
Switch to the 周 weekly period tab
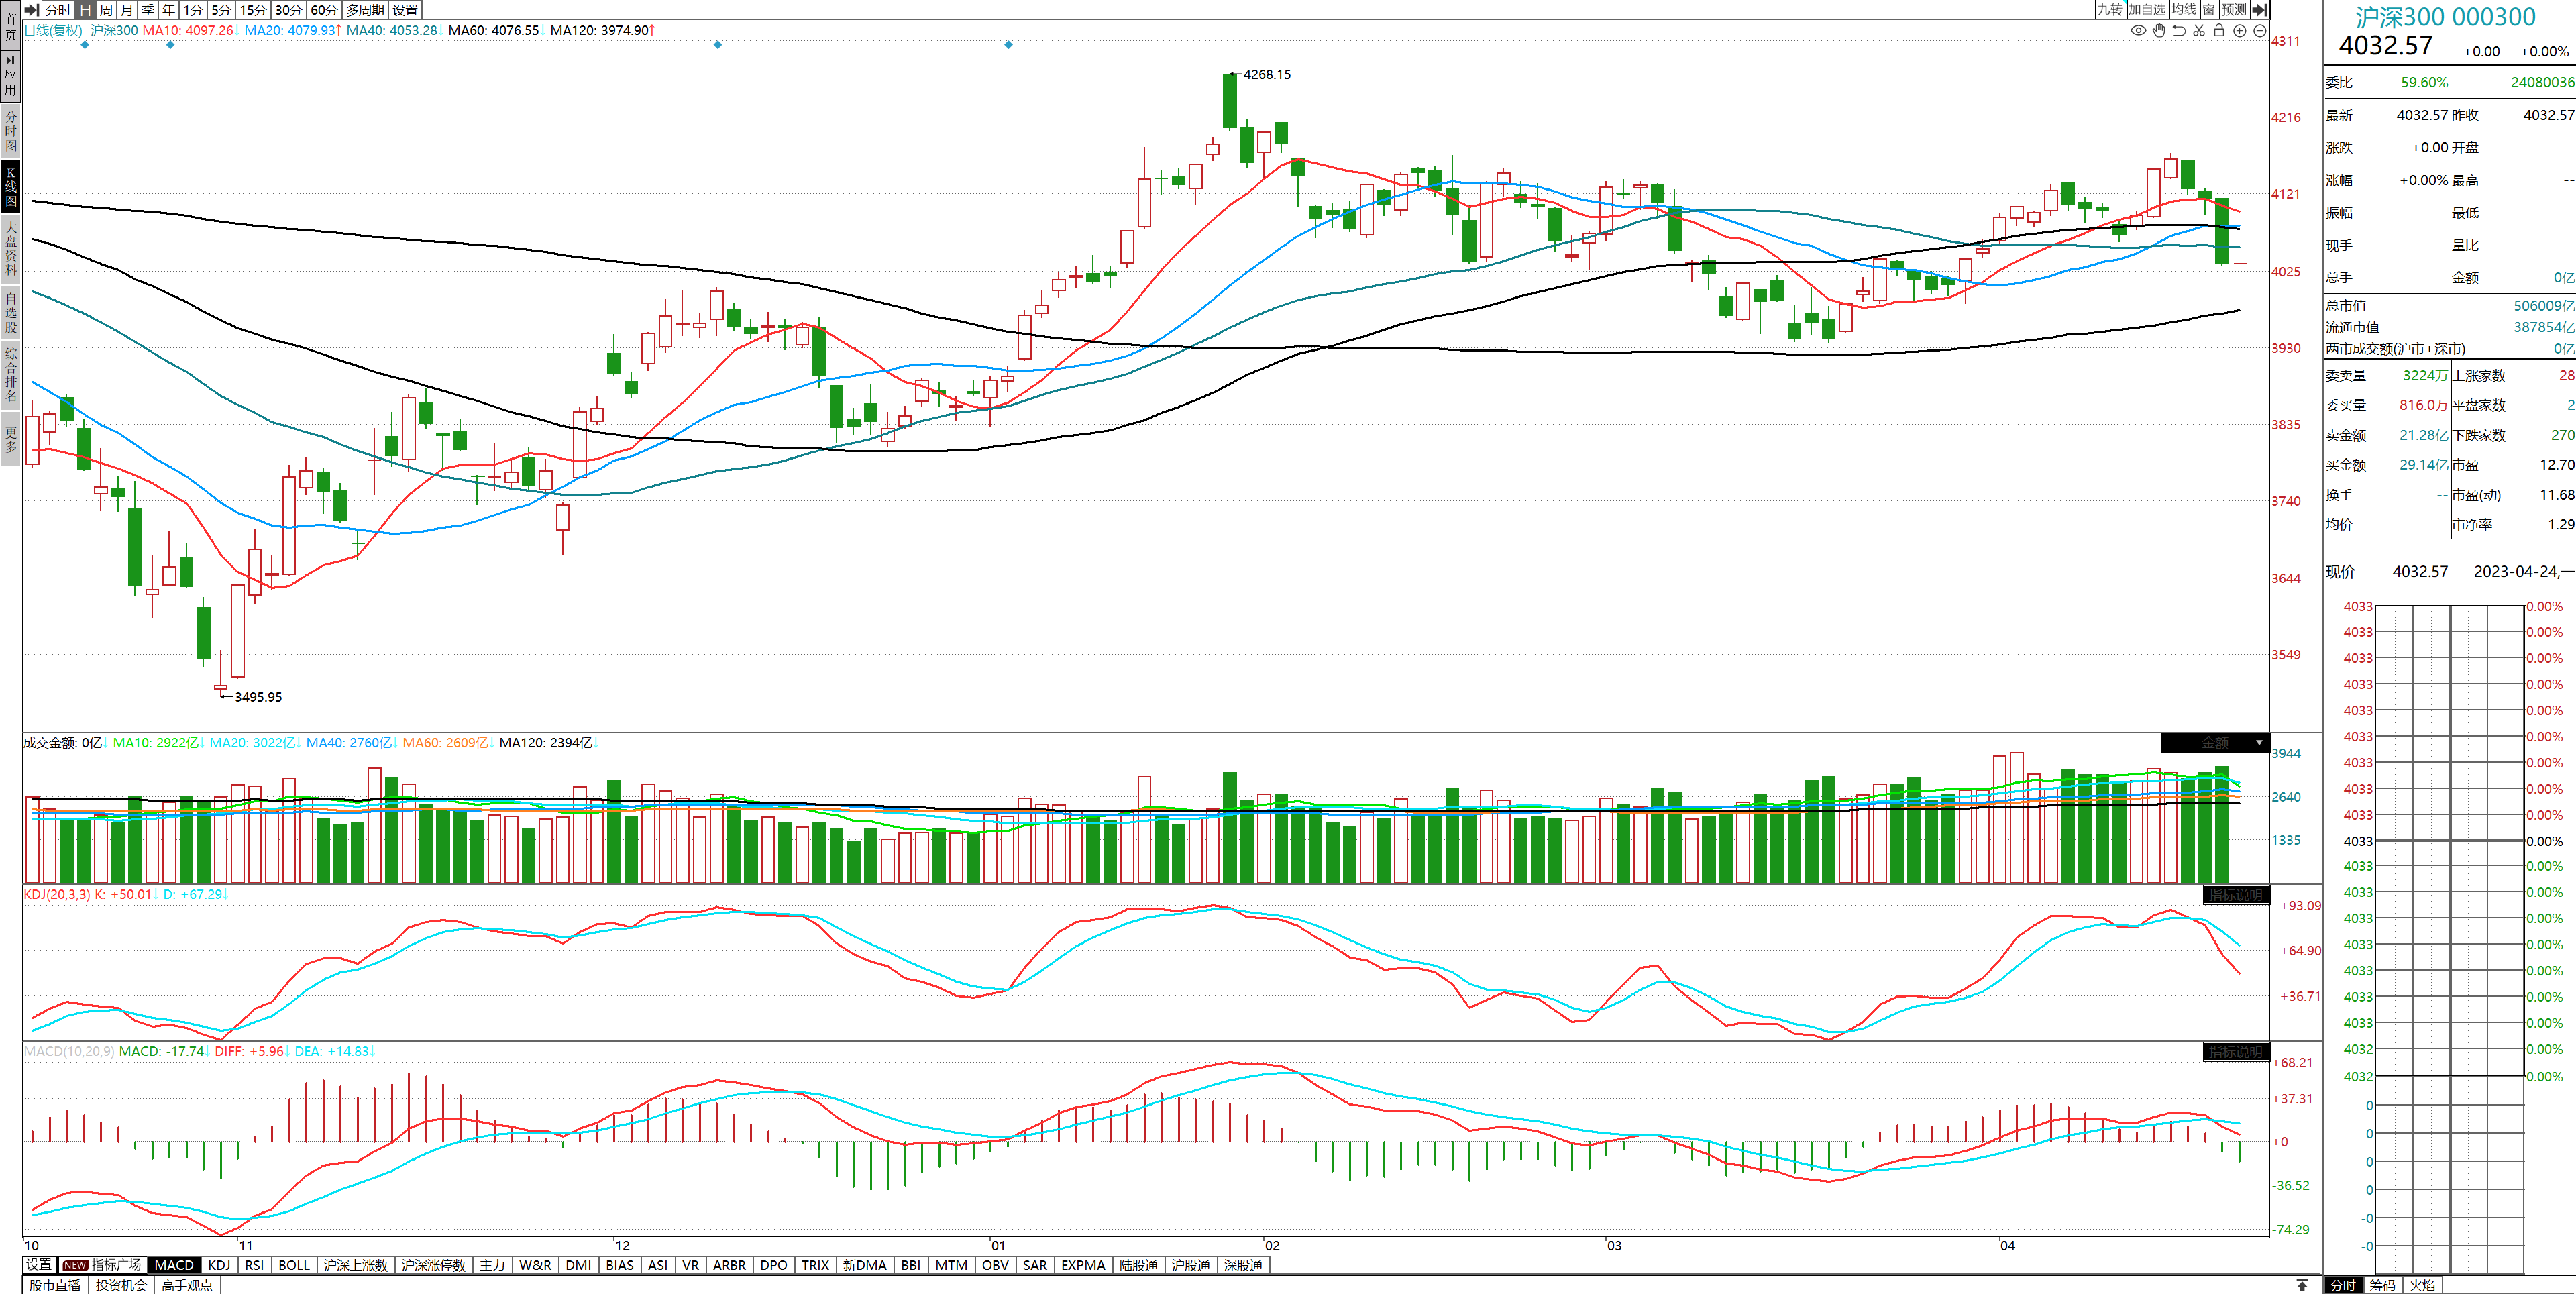[106, 9]
